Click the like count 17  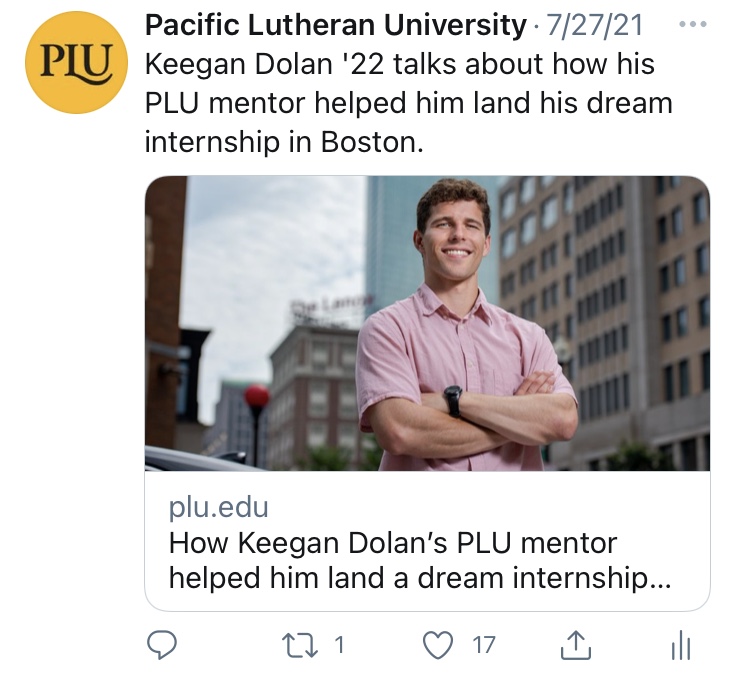[483, 645]
